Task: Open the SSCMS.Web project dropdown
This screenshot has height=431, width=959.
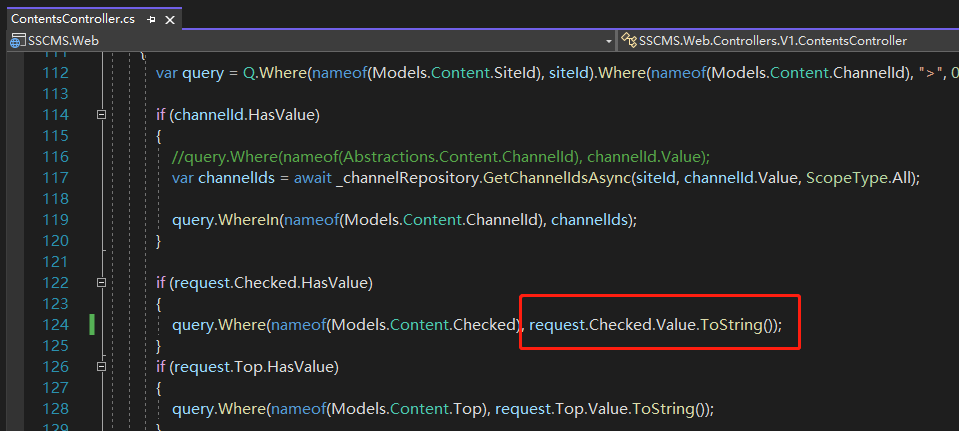Action: [x=609, y=41]
